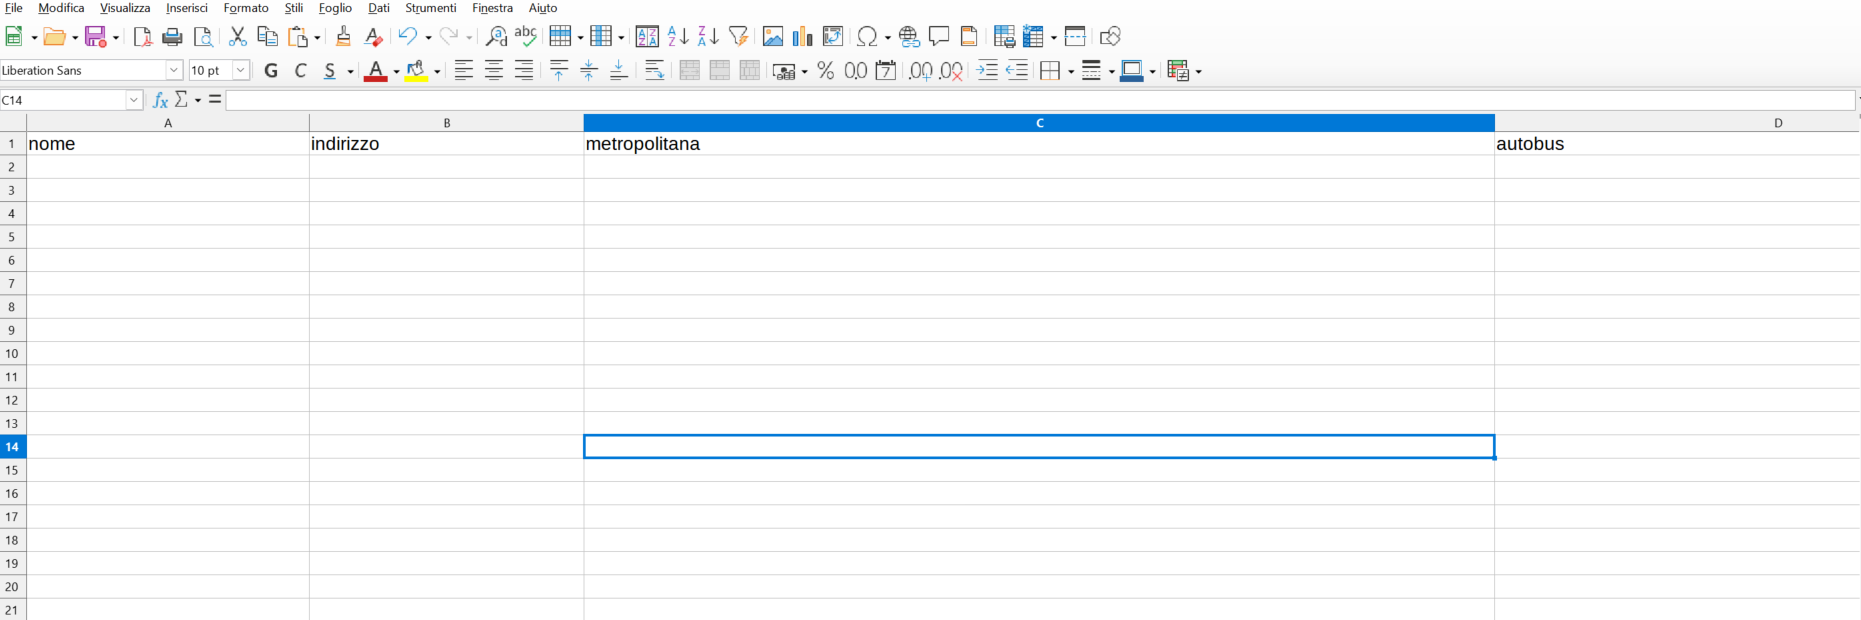Toggle italic formatting (C button)
The image size is (1861, 620).
coord(300,71)
